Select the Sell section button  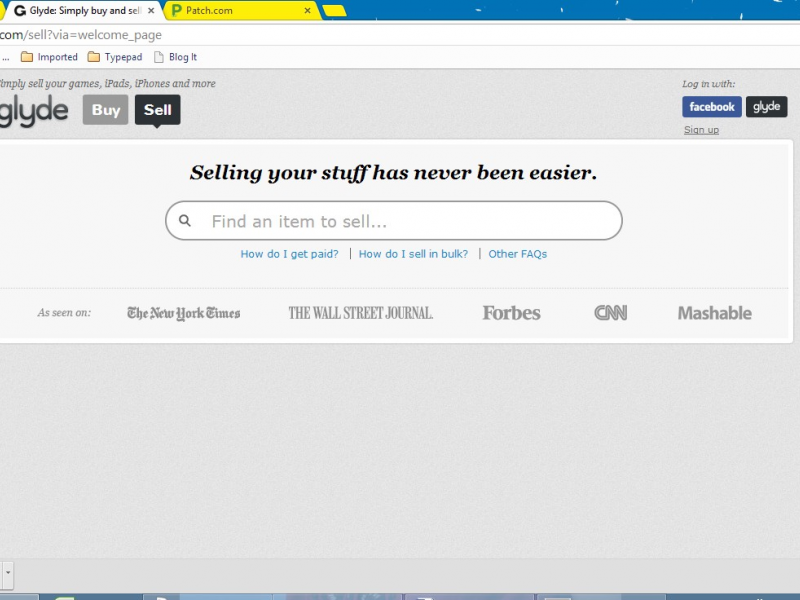pos(158,110)
